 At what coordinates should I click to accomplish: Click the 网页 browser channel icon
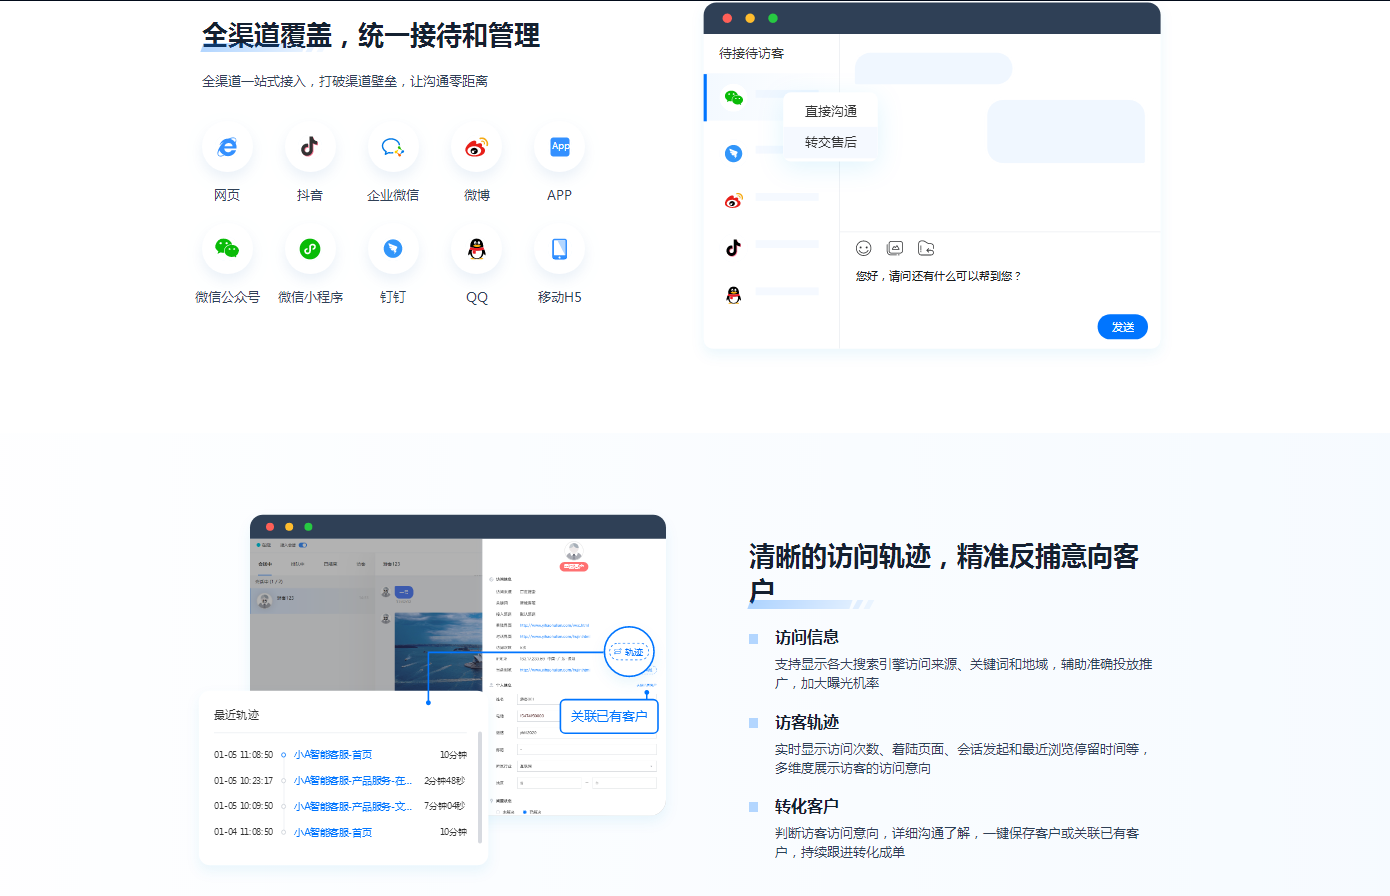click(x=227, y=147)
